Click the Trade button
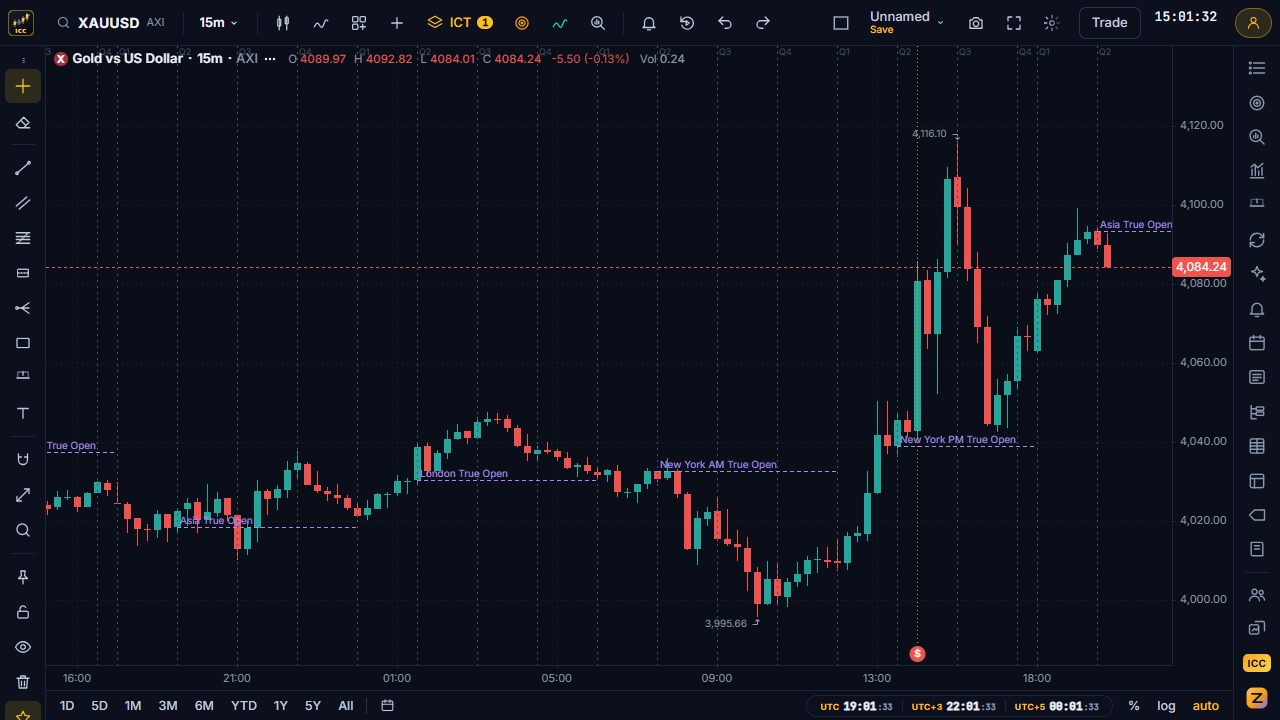Viewport: 1280px width, 720px height. click(x=1109, y=22)
